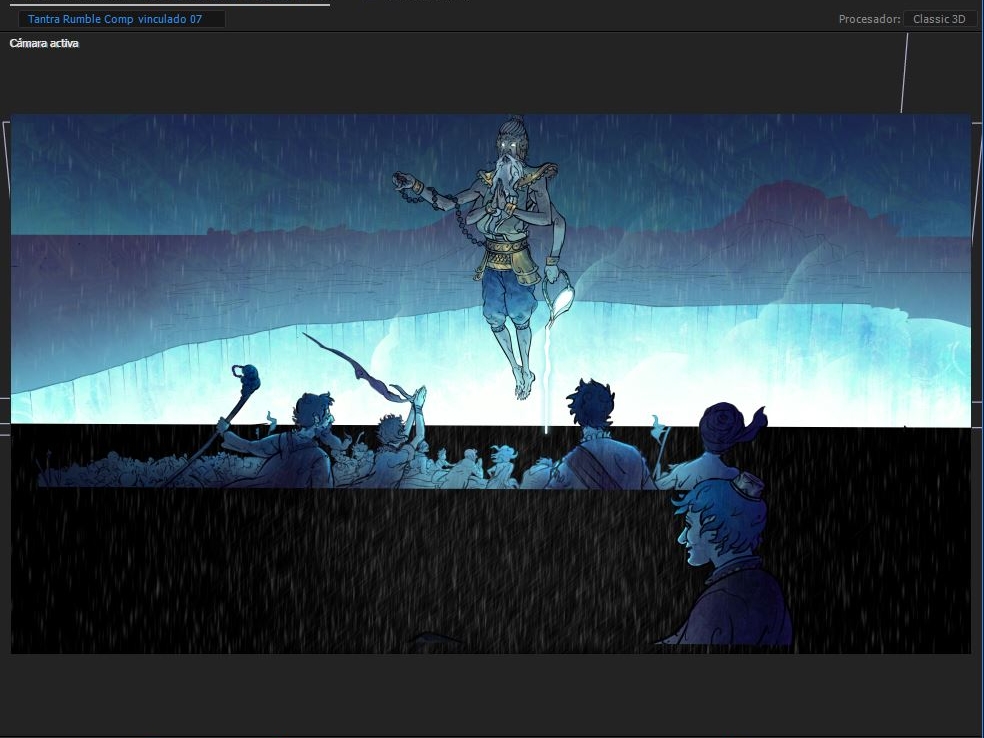This screenshot has height=738, width=984.
Task: Click the Procesador label
Action: click(x=869, y=19)
